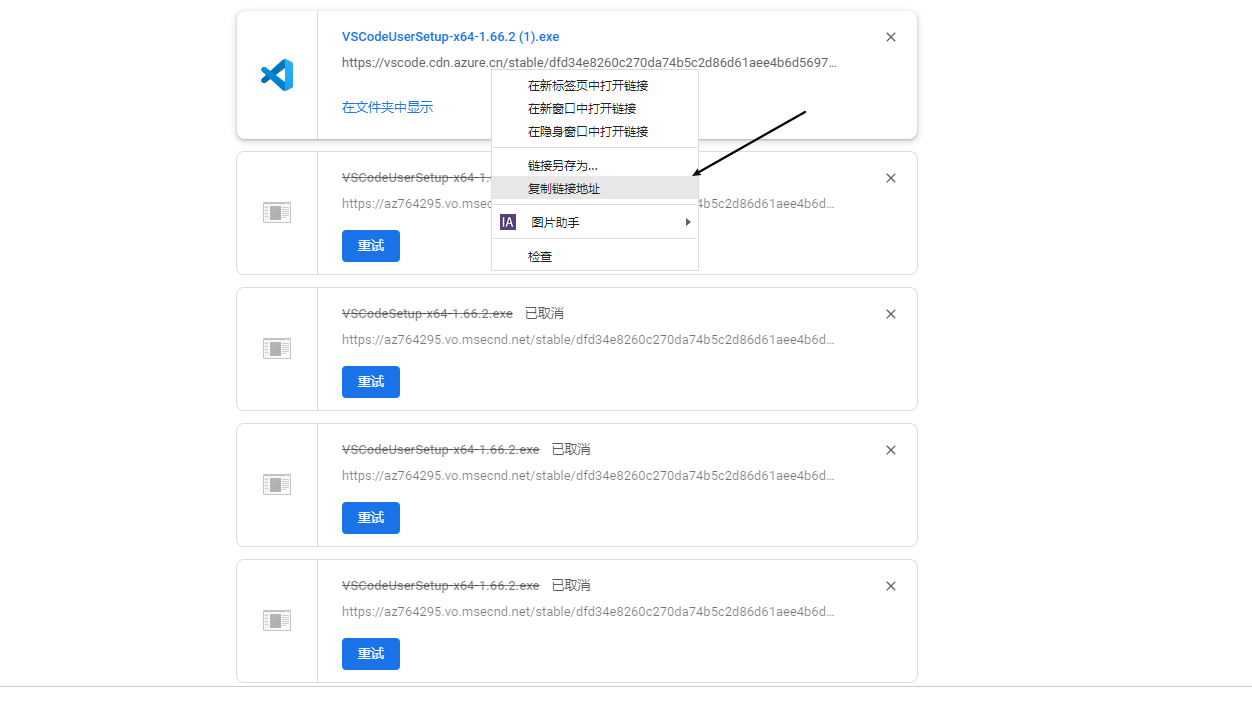Viewport: 1252px width, 727px height.
Task: Remove the VSCodeUserSetup-x64-1.66.2 (1).exe entry with its X
Action: tap(891, 37)
